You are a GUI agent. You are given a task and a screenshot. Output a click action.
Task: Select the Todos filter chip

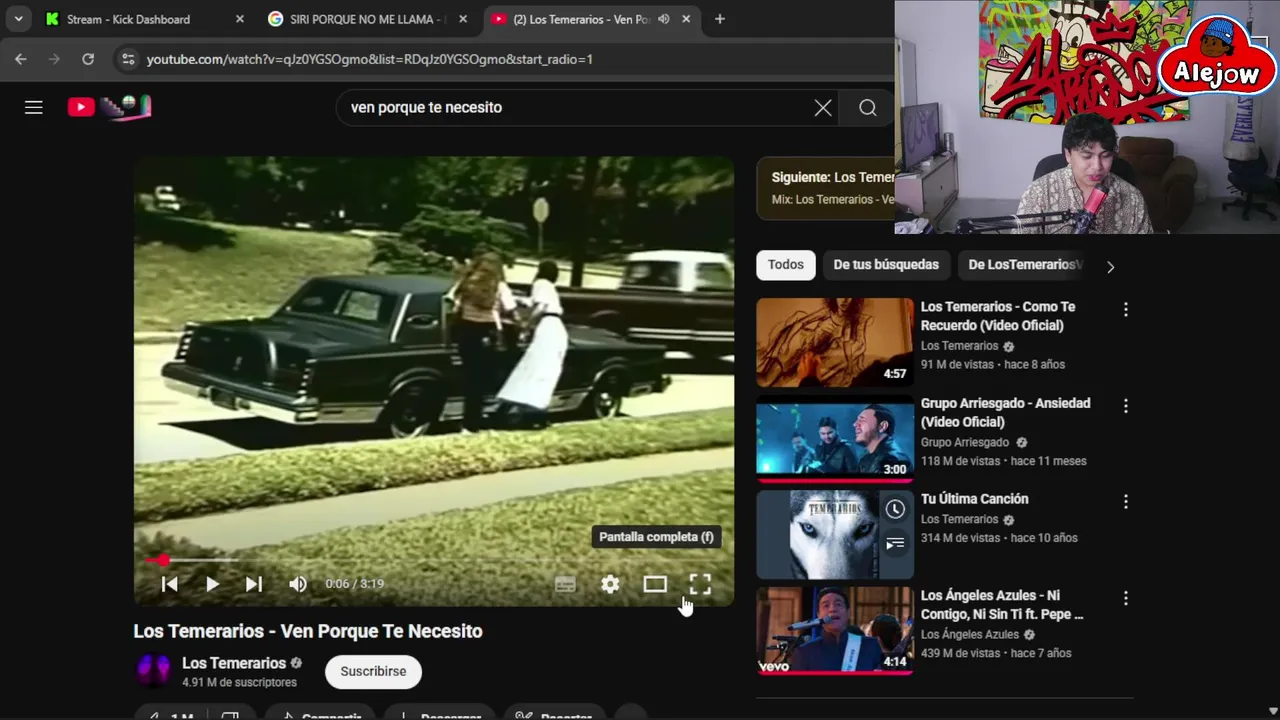785,265
